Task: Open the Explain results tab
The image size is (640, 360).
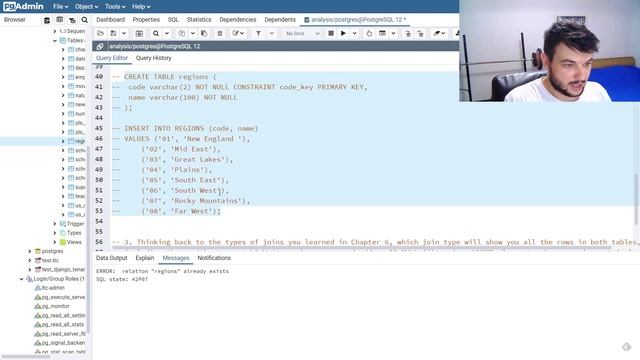Action: pos(145,258)
